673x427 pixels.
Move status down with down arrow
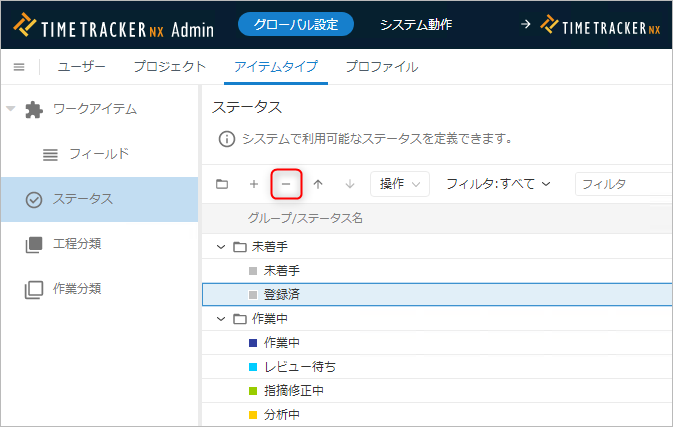pyautogui.click(x=350, y=184)
